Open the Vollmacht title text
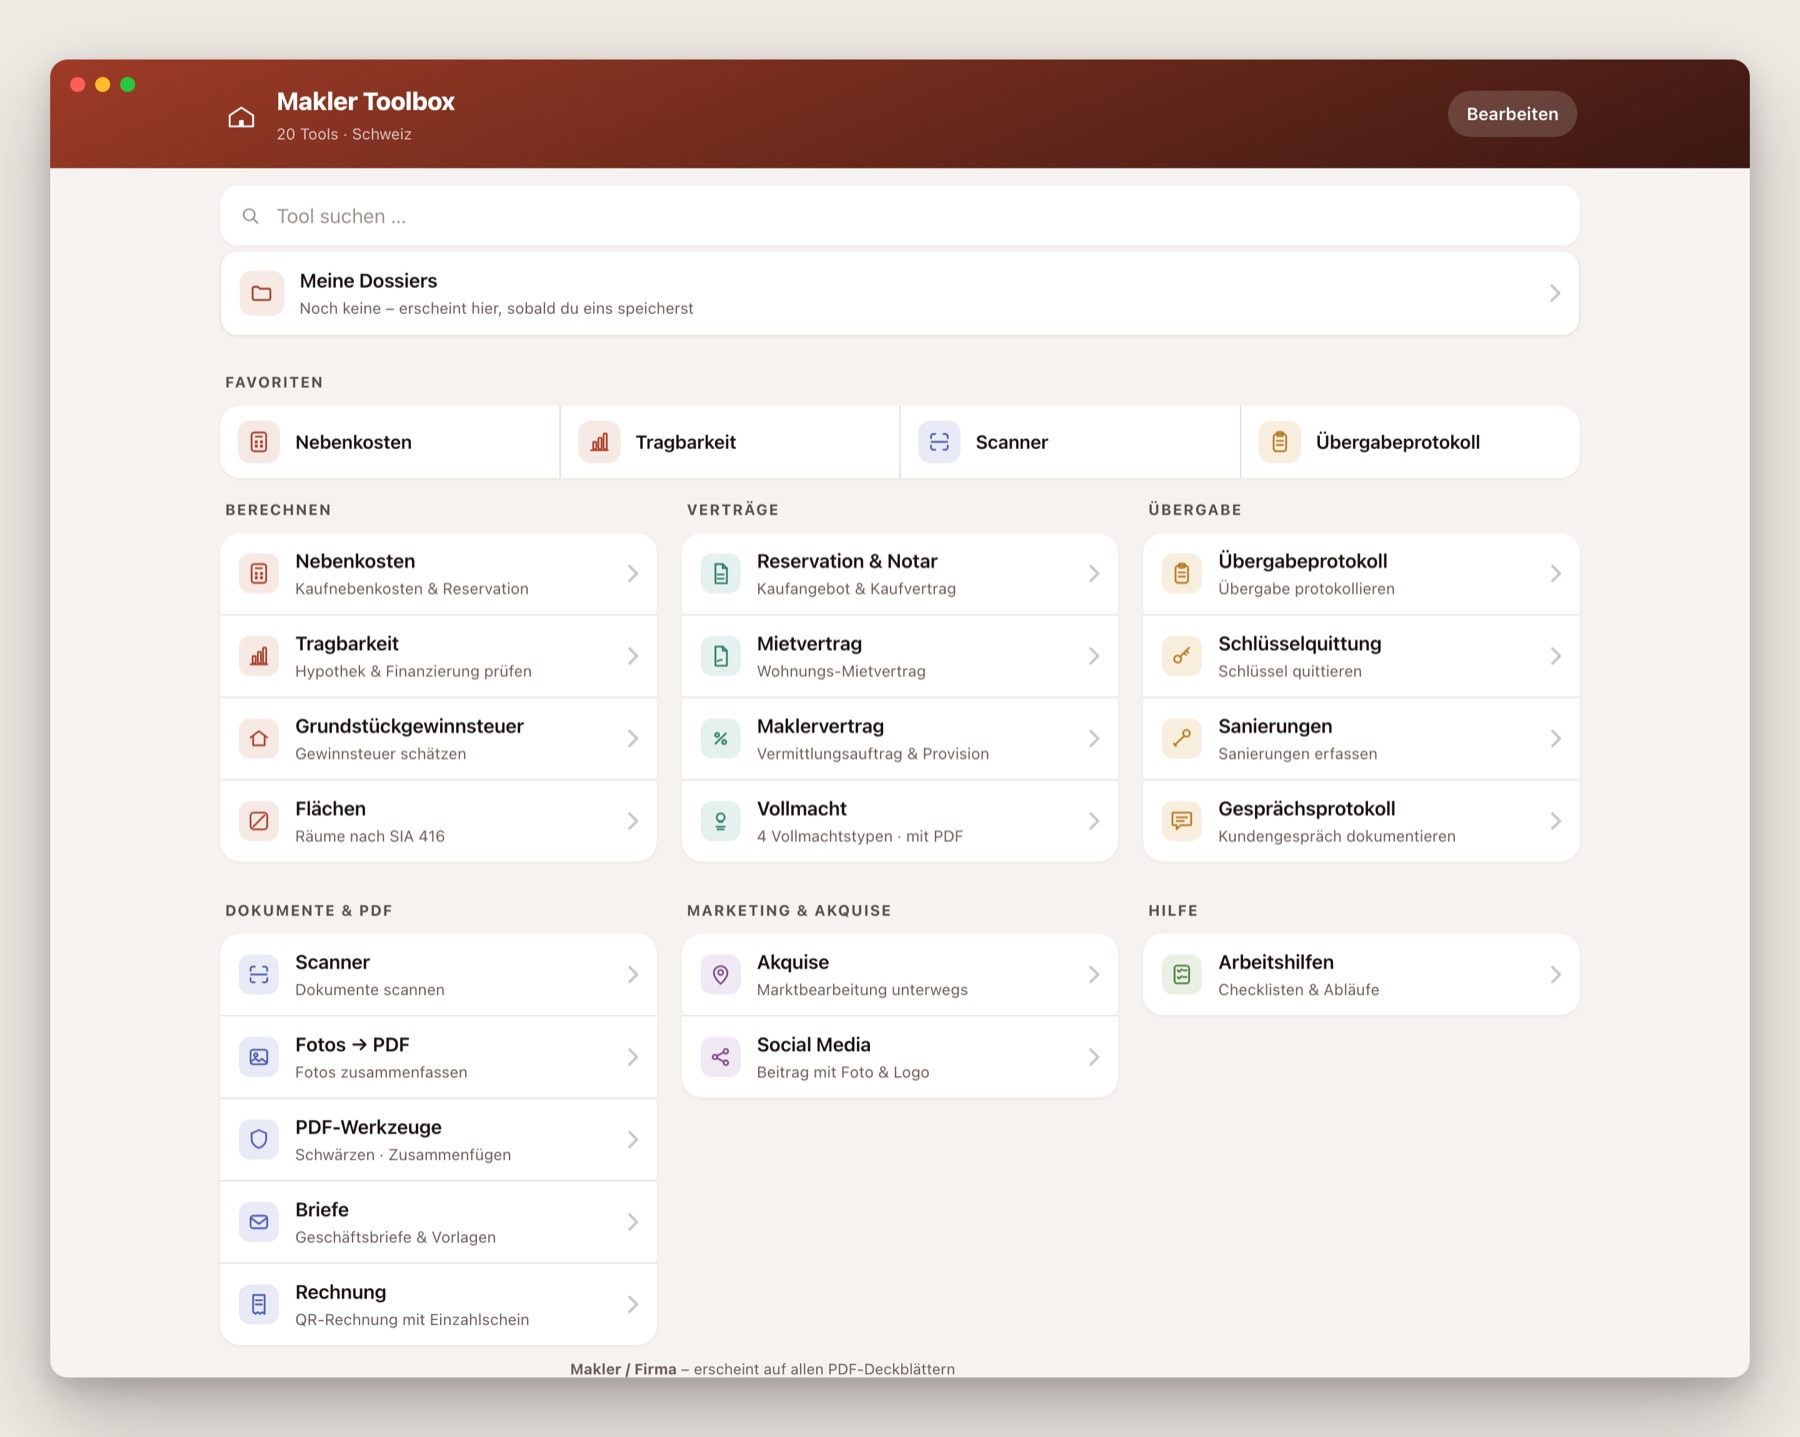This screenshot has height=1437, width=1800. coord(802,808)
